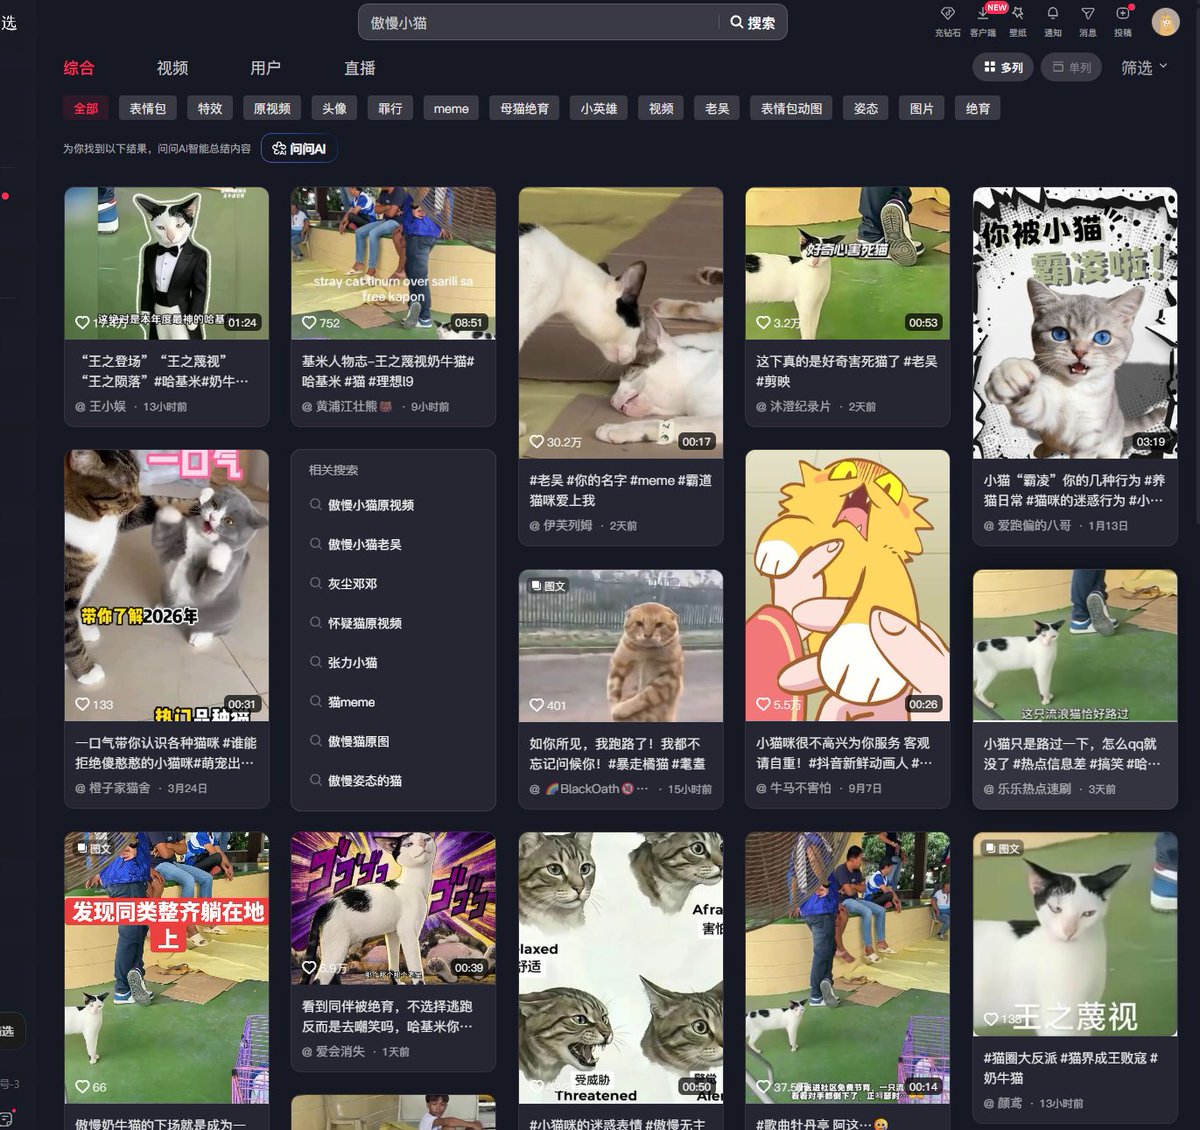Open author profile @爱跑偏的八哥
The width and height of the screenshot is (1200, 1130).
point(1027,525)
